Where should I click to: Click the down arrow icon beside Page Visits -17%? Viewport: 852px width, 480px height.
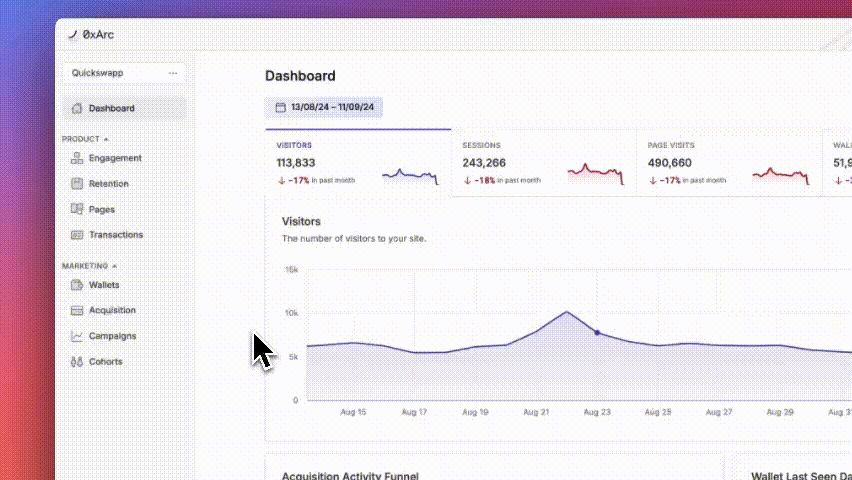pos(653,180)
